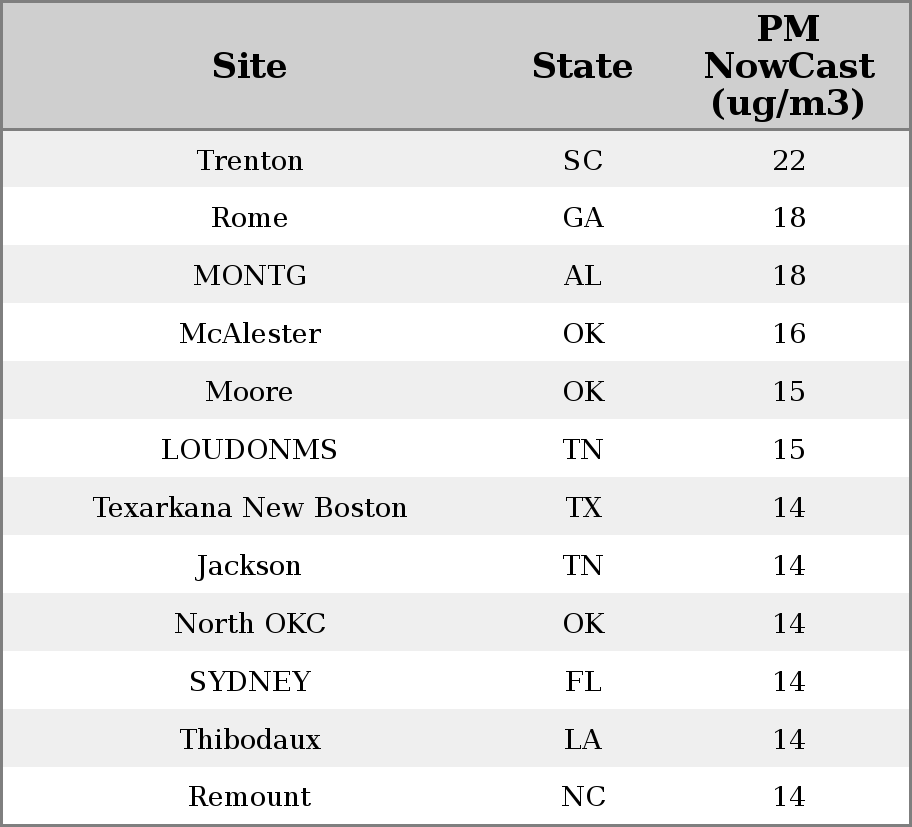912x827 pixels.
Task: Click the North OKC site name
Action: point(250,623)
